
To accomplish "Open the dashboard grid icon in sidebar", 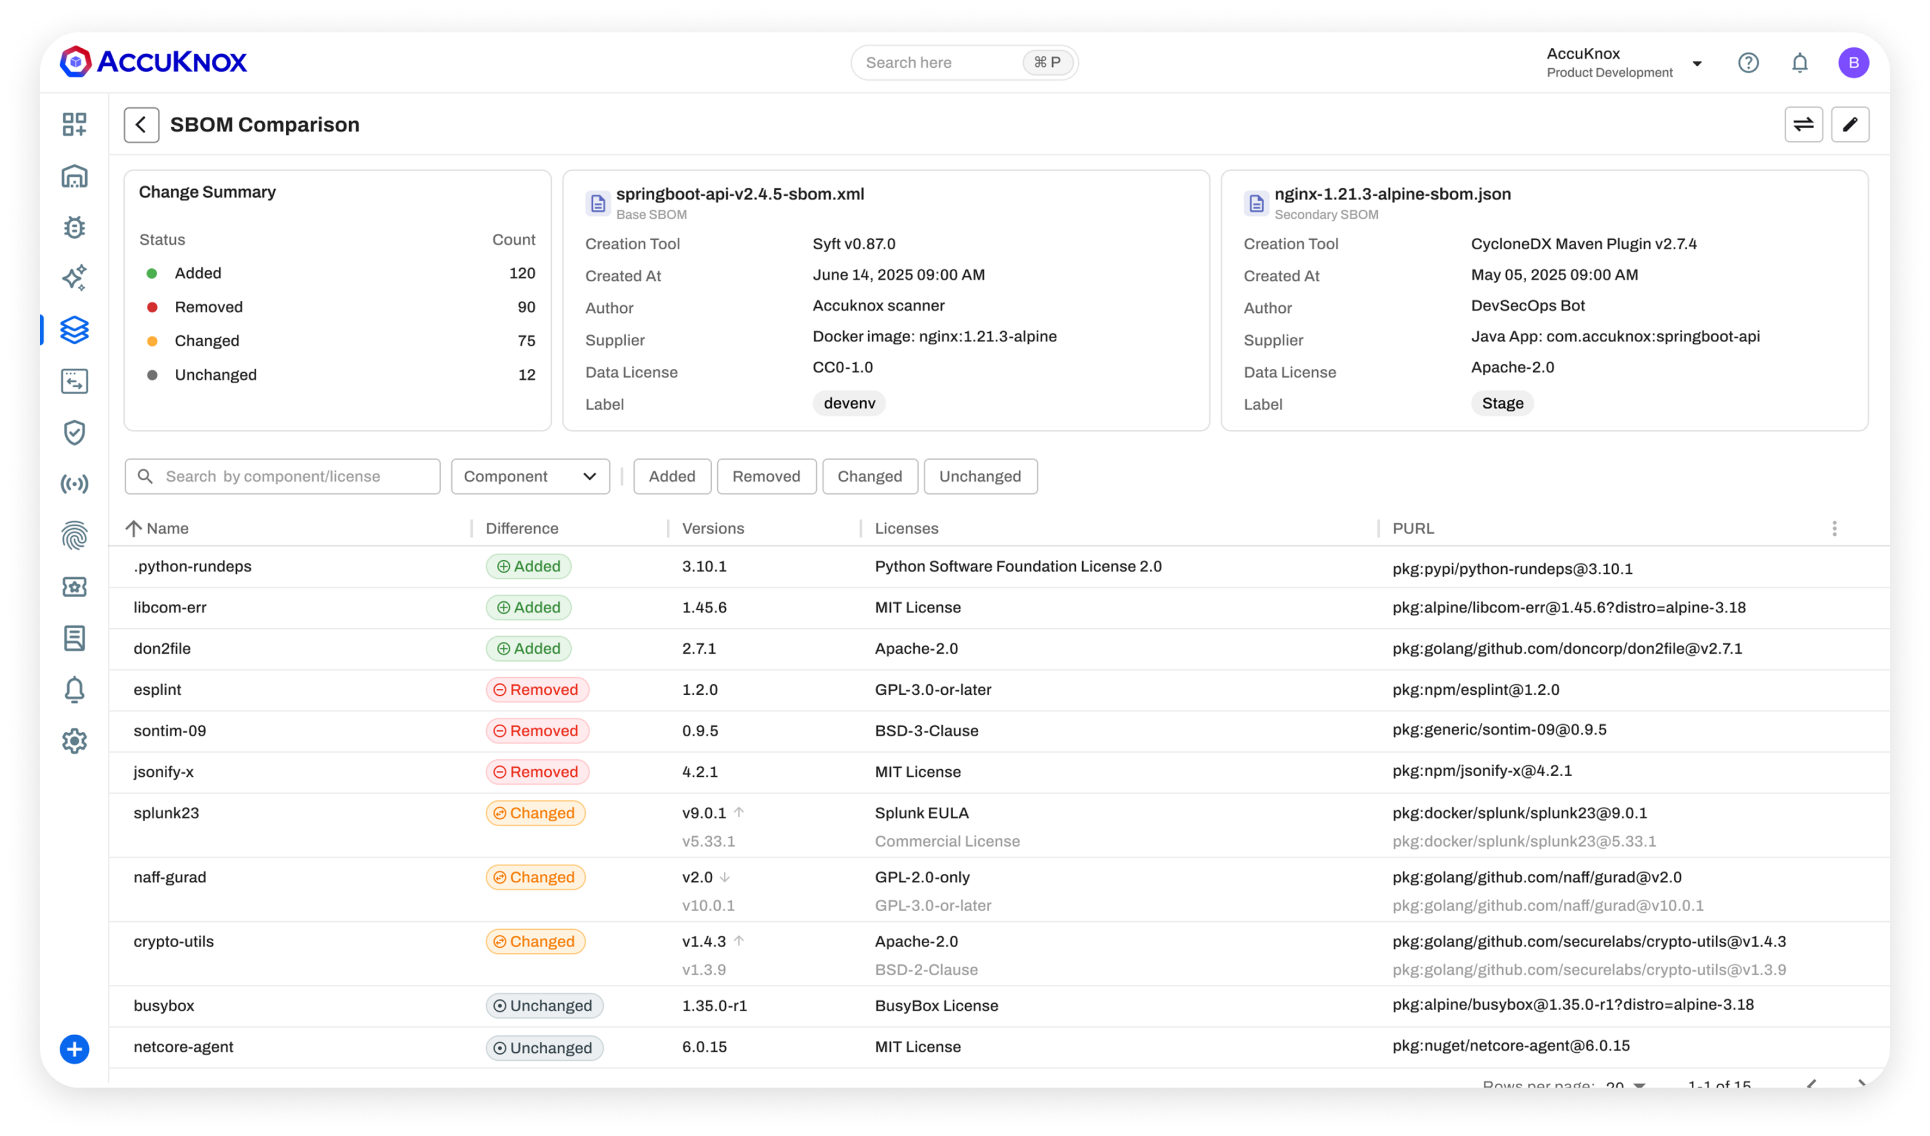I will pyautogui.click(x=74, y=124).
